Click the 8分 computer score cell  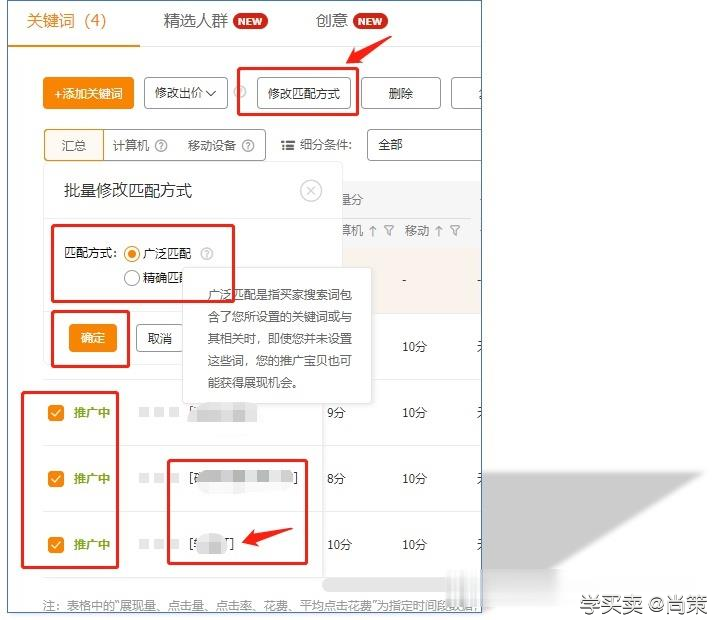click(x=336, y=479)
